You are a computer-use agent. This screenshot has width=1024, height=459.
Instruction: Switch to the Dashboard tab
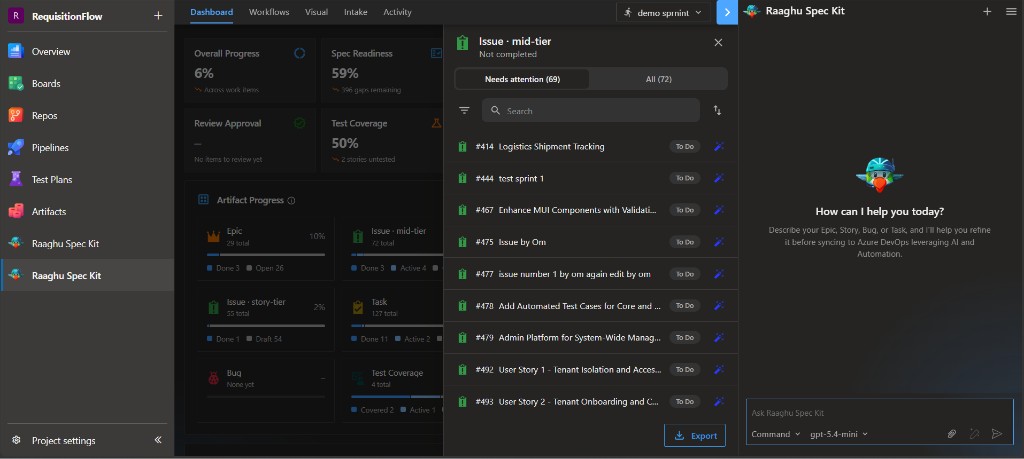click(x=212, y=12)
